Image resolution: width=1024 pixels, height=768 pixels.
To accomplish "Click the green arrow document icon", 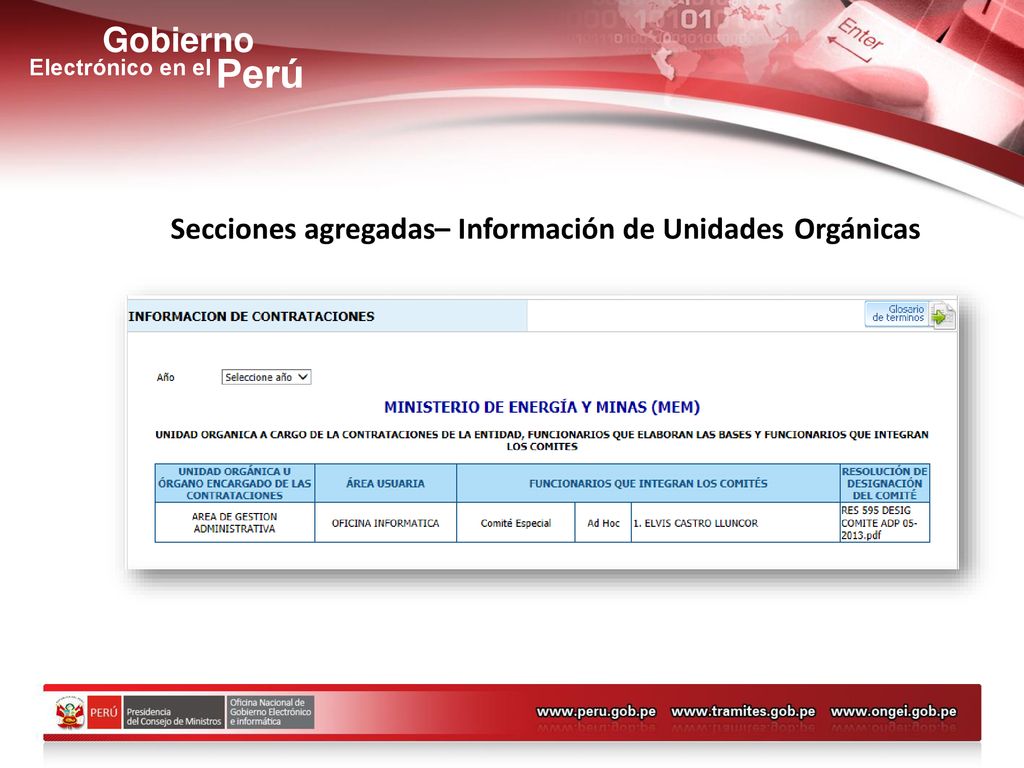I will coord(942,317).
